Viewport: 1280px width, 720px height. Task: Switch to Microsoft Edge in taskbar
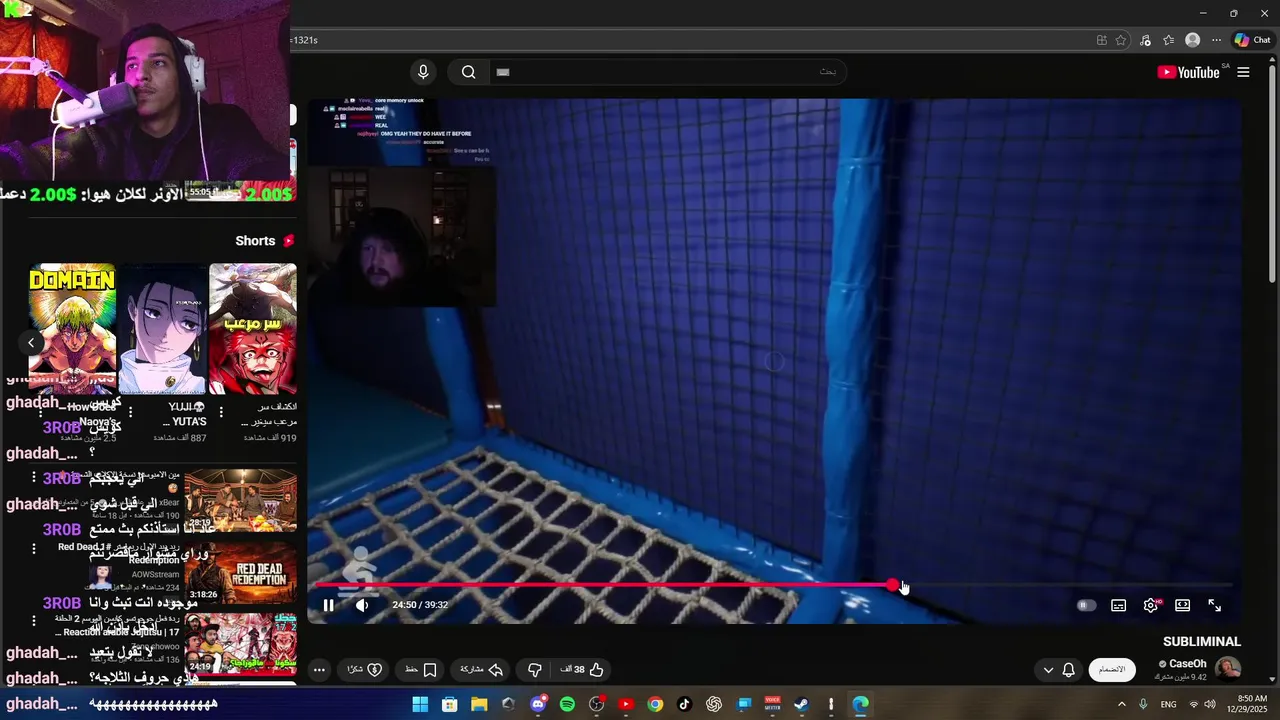coord(860,704)
